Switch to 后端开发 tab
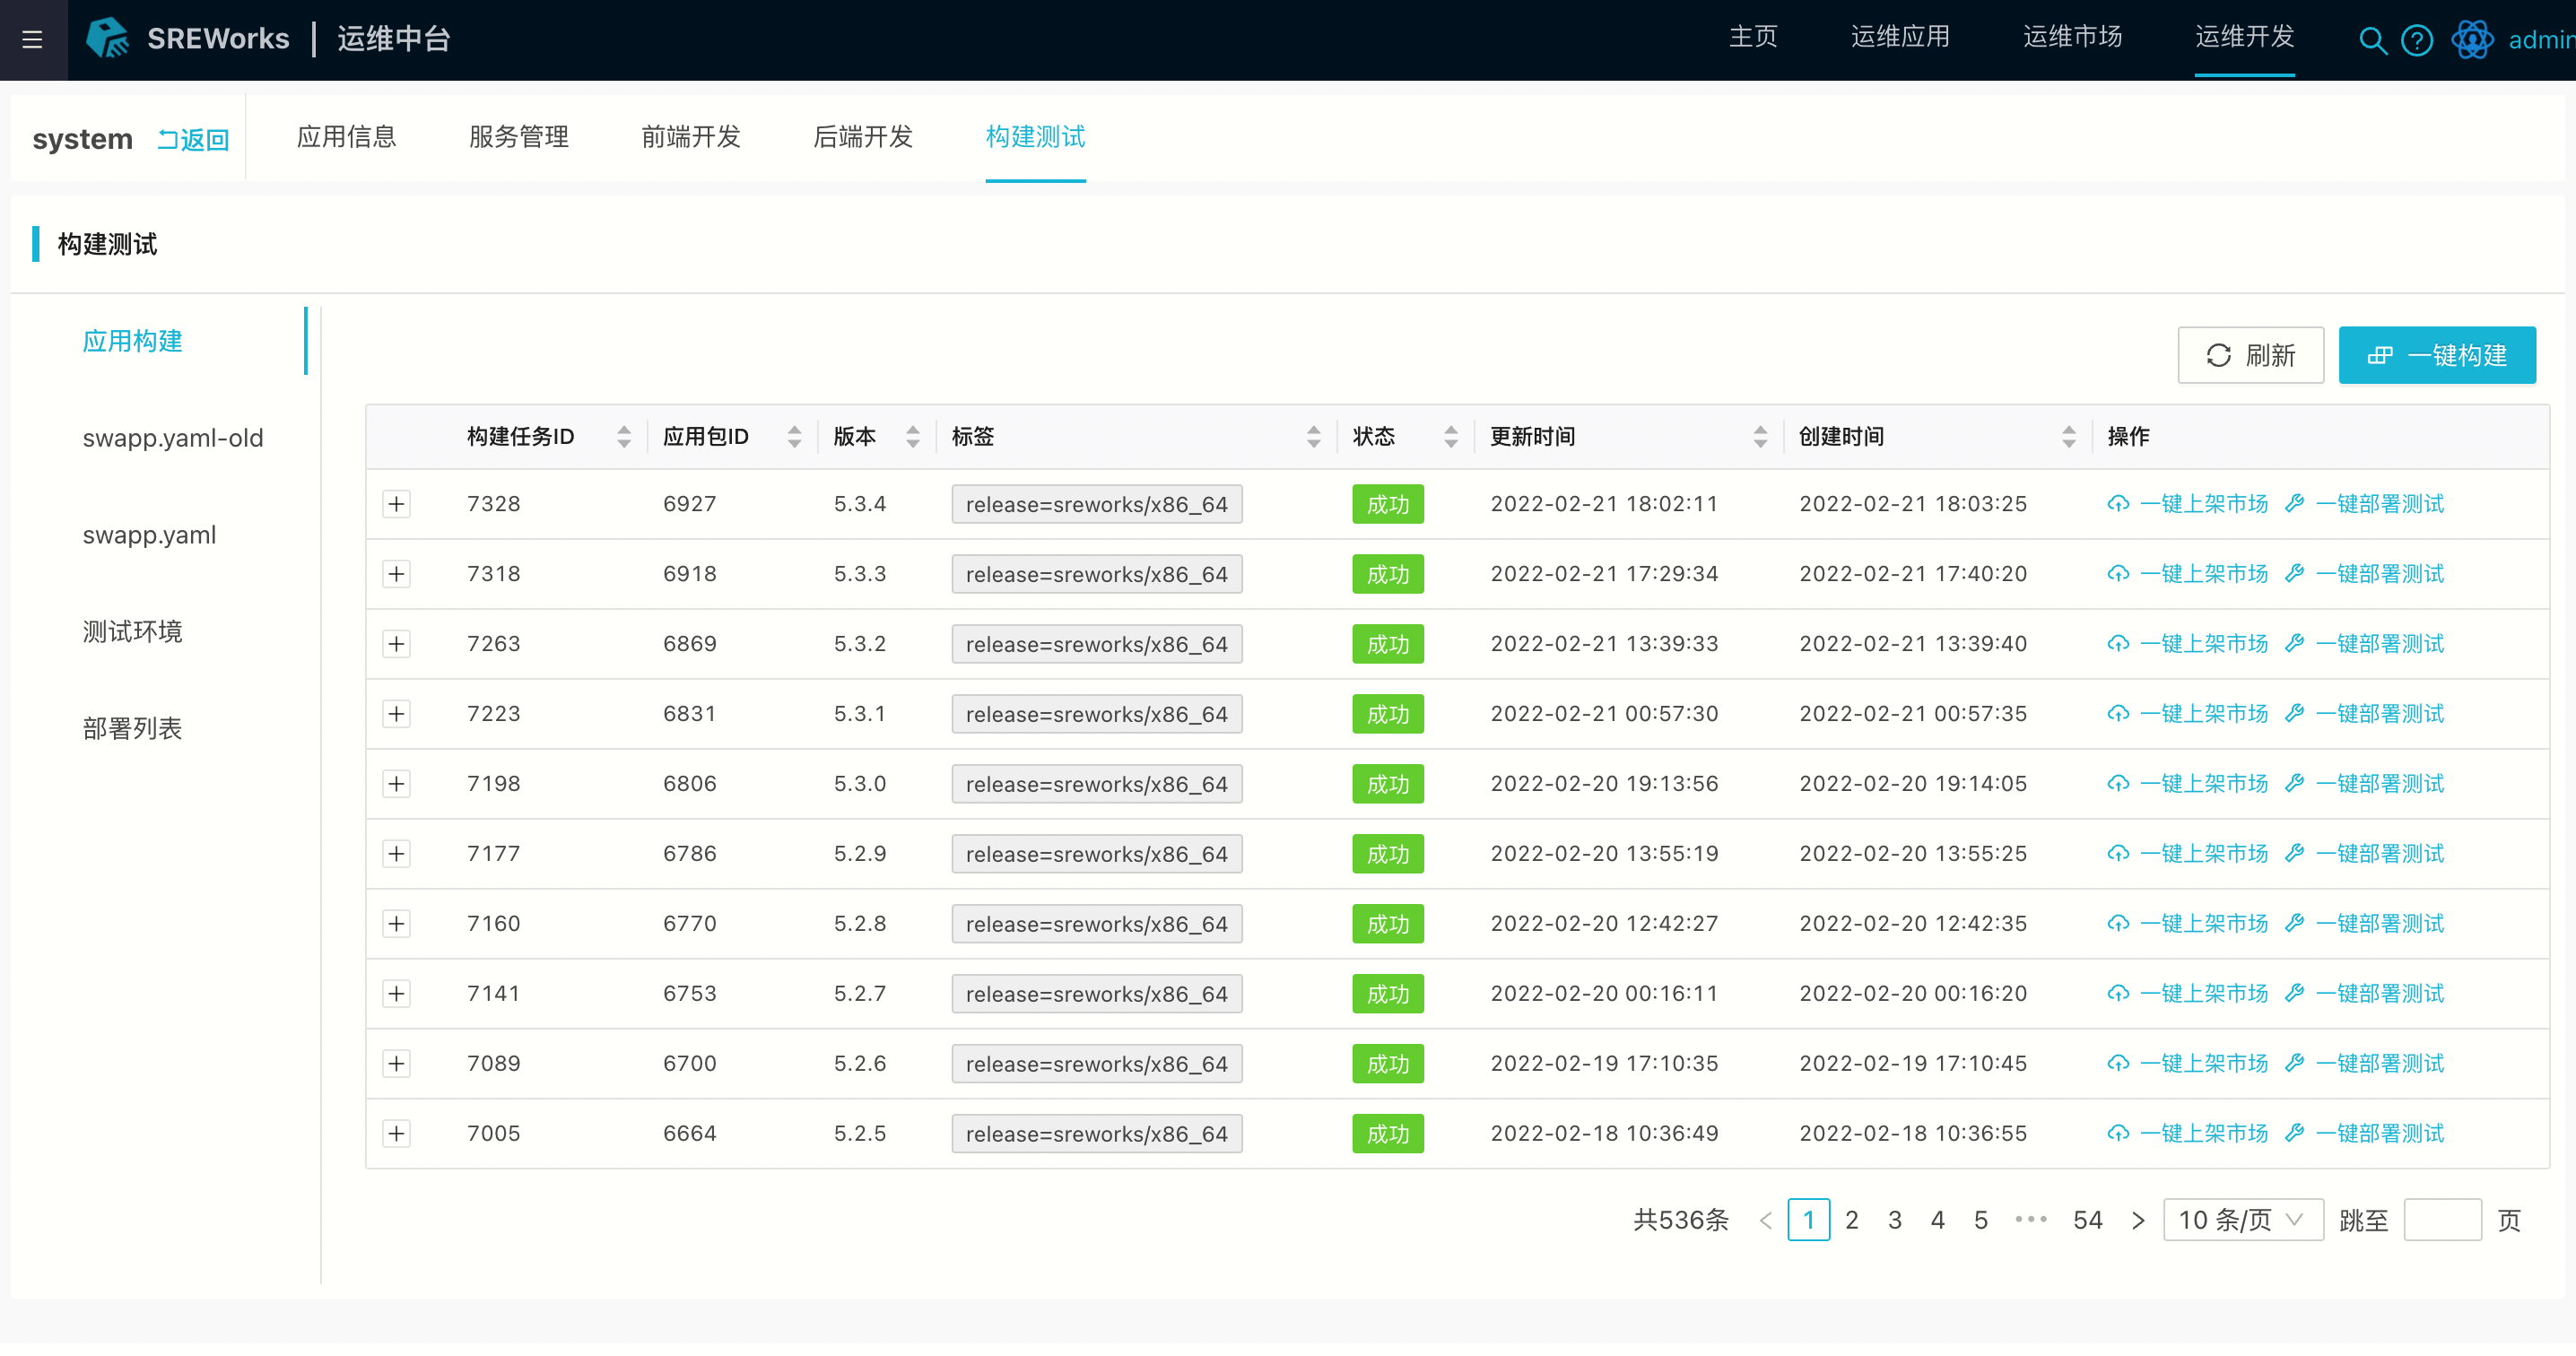 pyautogui.click(x=862, y=137)
